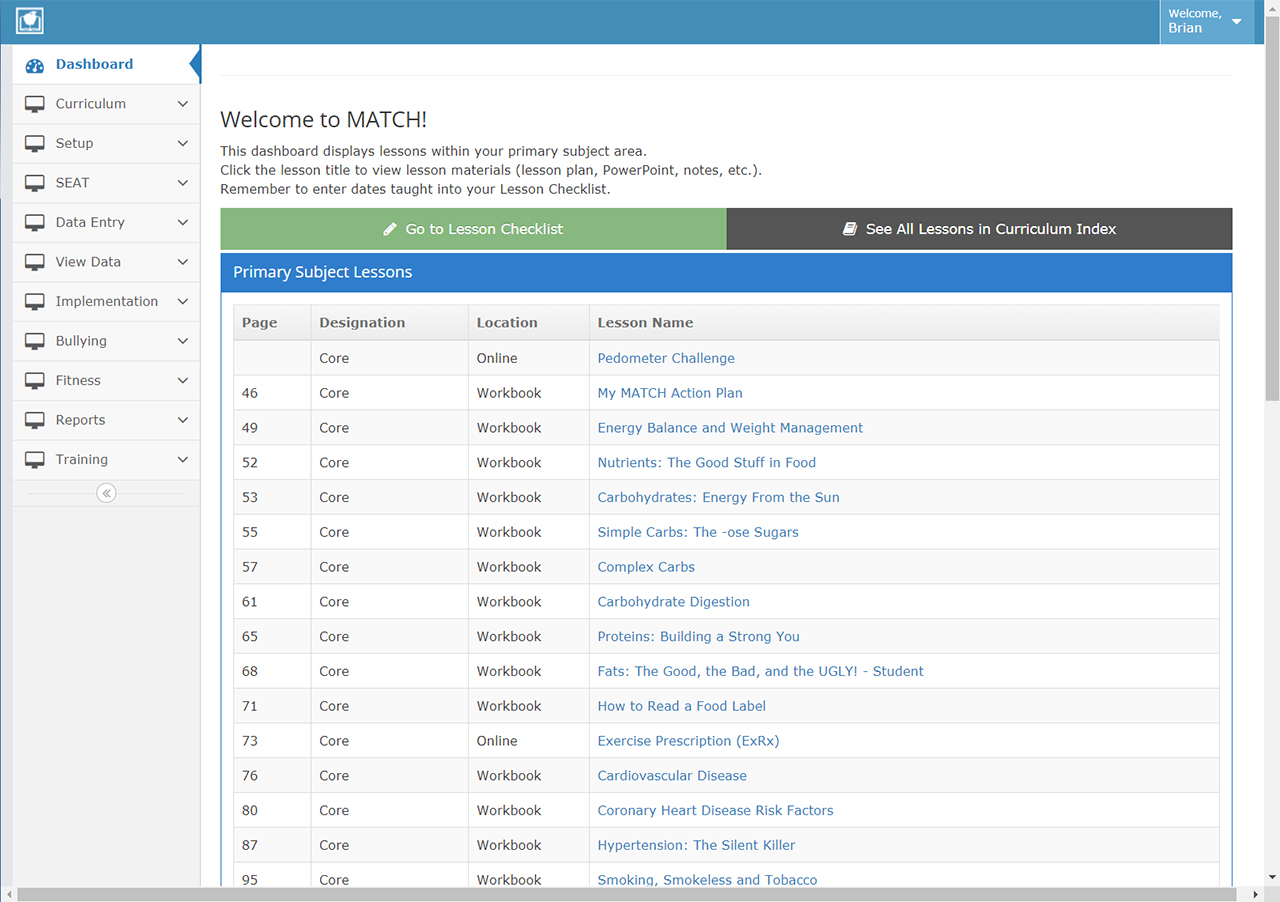Expand the Training section chevron

(x=182, y=460)
